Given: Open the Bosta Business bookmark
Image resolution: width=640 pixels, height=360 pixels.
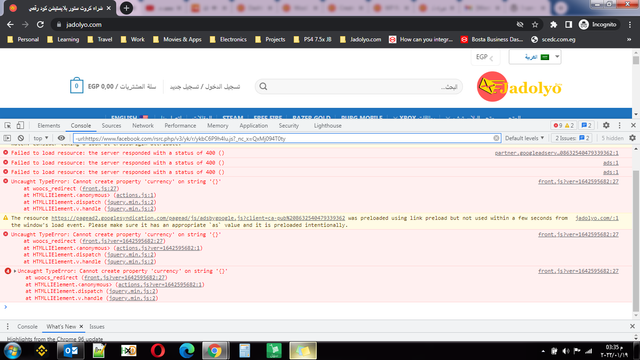Looking at the screenshot, I should pos(492,39).
